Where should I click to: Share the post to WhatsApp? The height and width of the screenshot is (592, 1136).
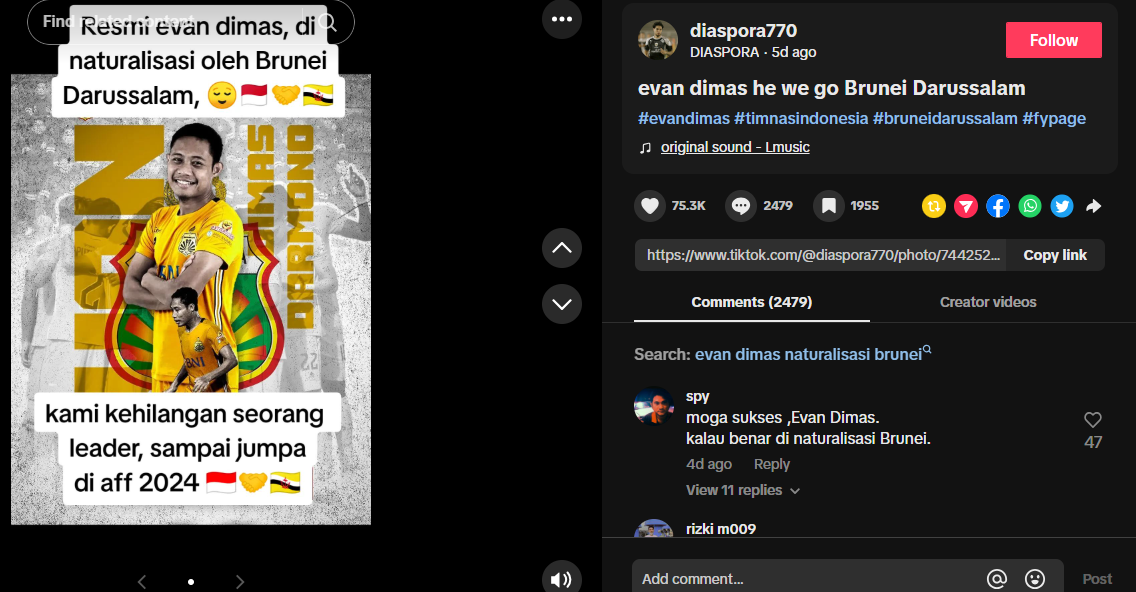[x=1030, y=207]
